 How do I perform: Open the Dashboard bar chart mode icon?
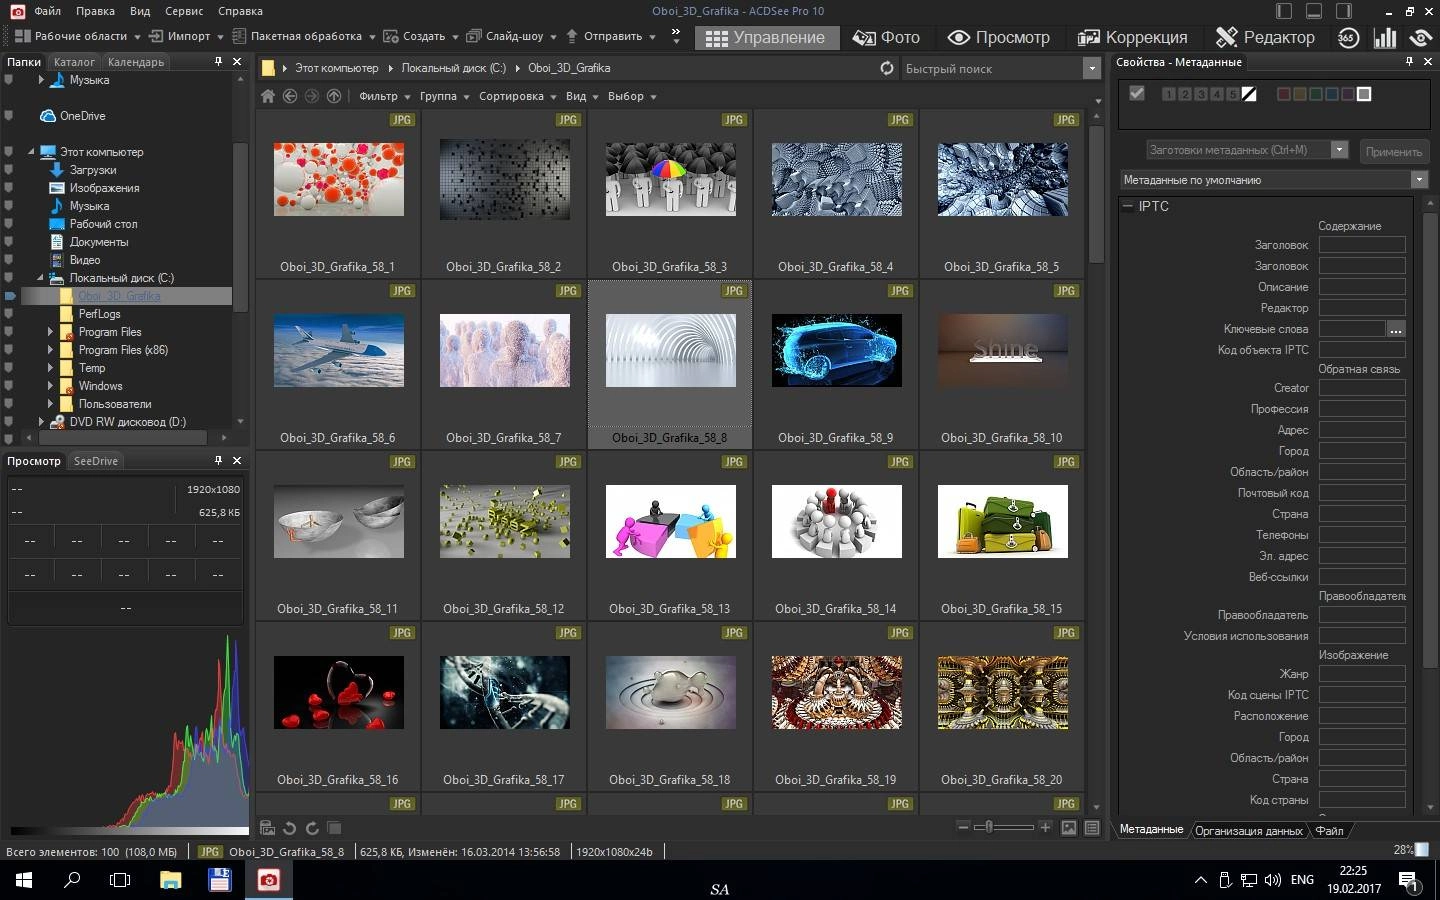[x=1385, y=38]
